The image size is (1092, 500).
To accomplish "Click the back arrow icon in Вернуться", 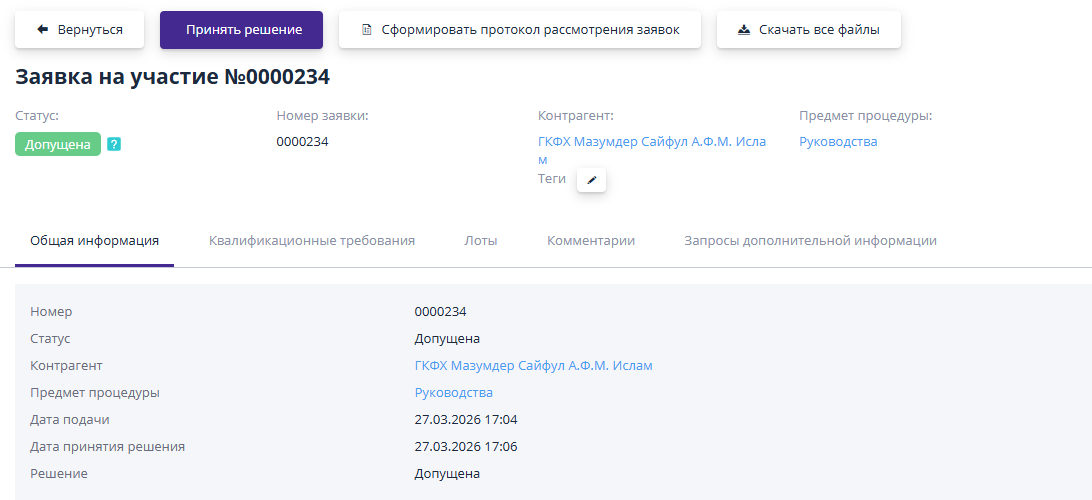I will (42, 30).
